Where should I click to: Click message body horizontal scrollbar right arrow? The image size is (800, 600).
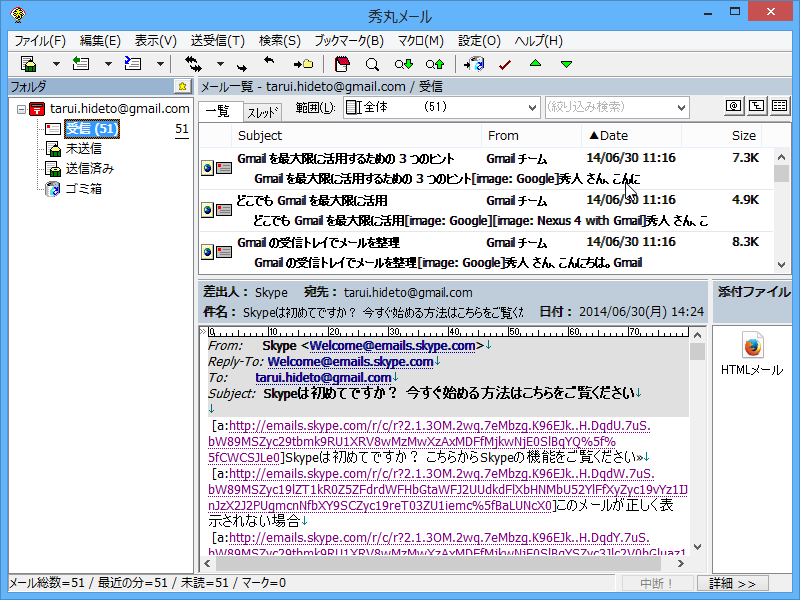(681, 563)
